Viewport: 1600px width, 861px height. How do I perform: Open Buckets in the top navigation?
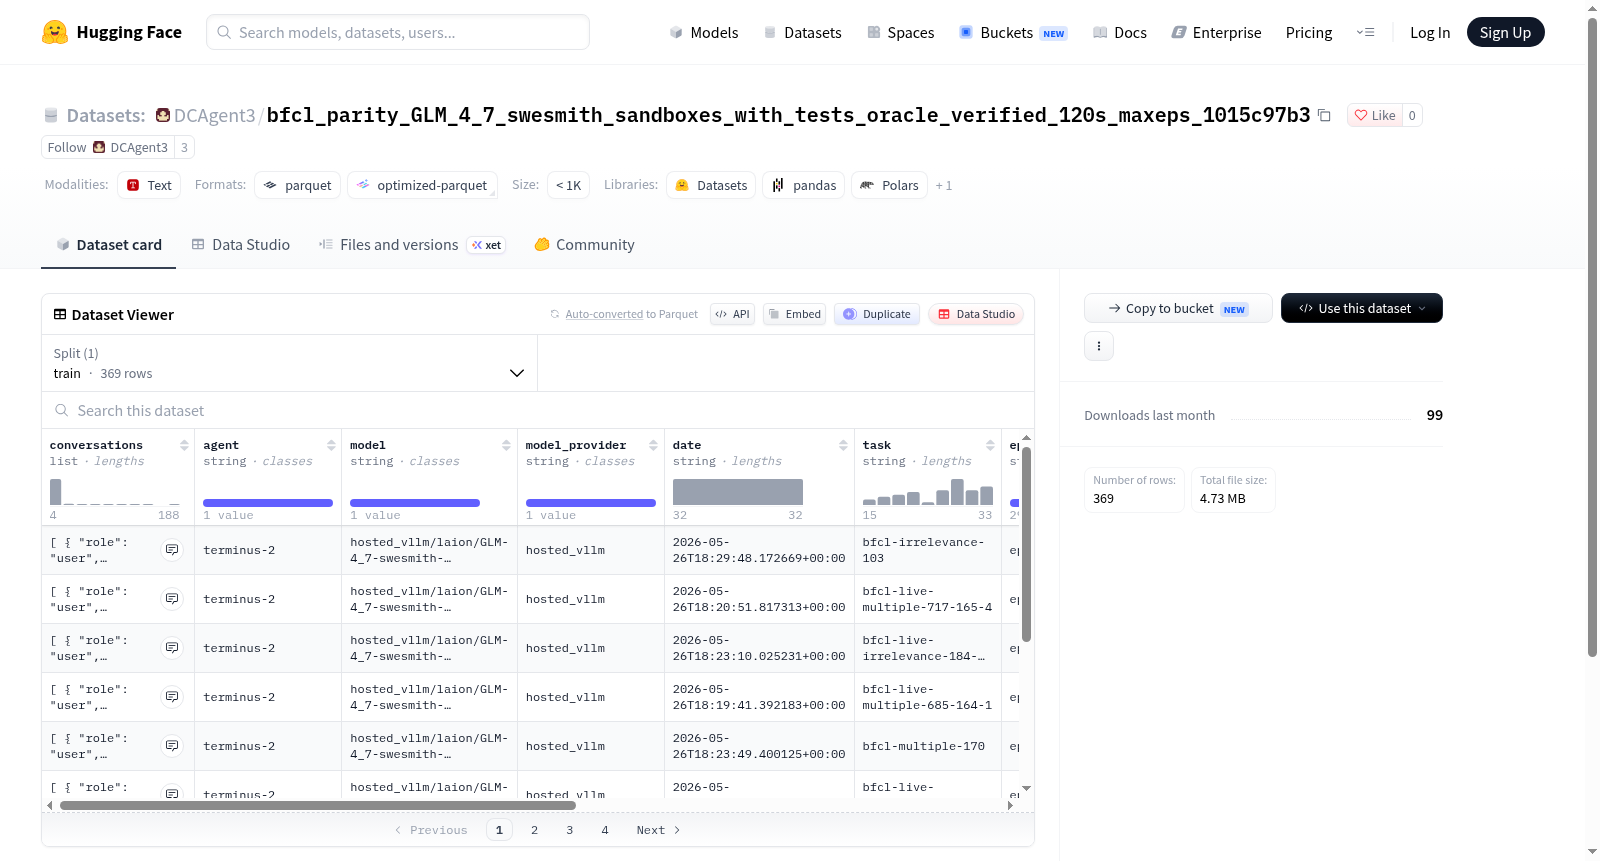coord(1013,32)
